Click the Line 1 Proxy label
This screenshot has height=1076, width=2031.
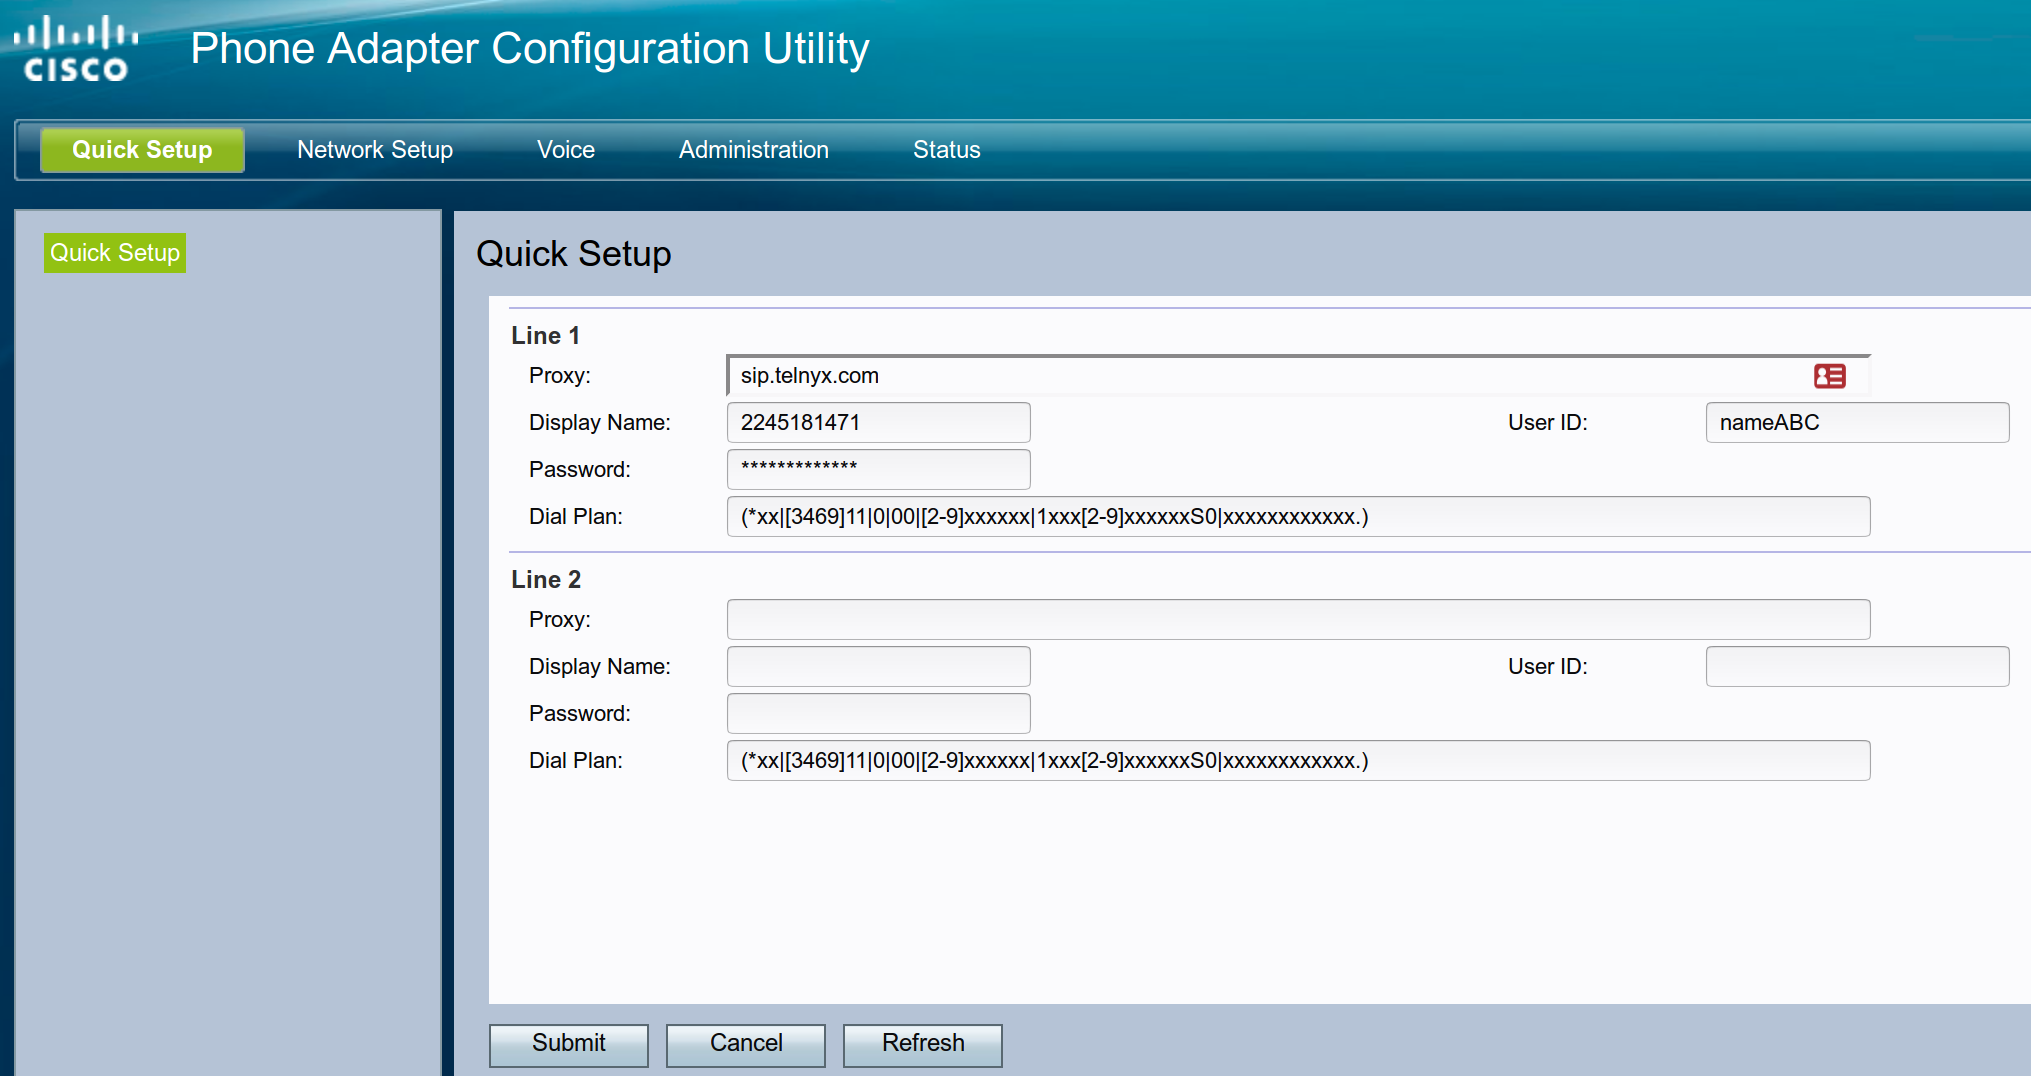560,376
